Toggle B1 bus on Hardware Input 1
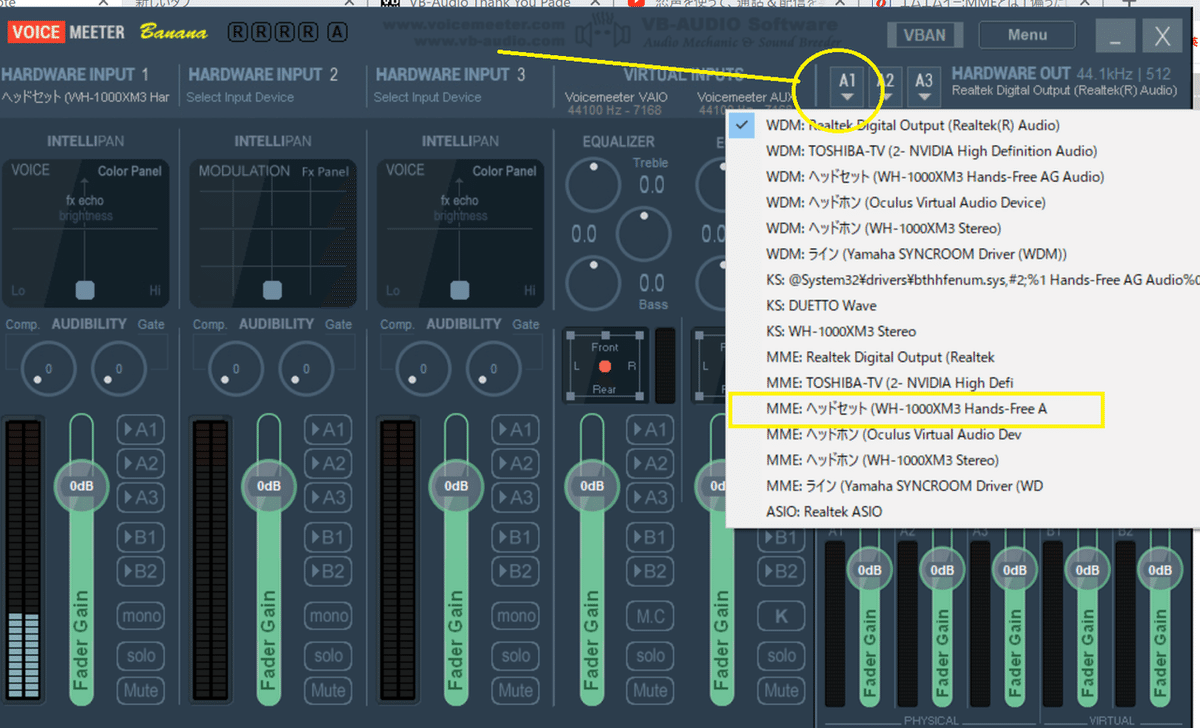This screenshot has width=1200, height=728. (x=140, y=538)
